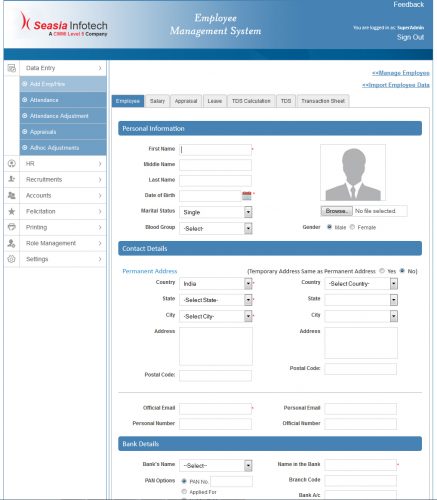
Task: Choose No for temporary address same as permanent
Action: (402, 271)
